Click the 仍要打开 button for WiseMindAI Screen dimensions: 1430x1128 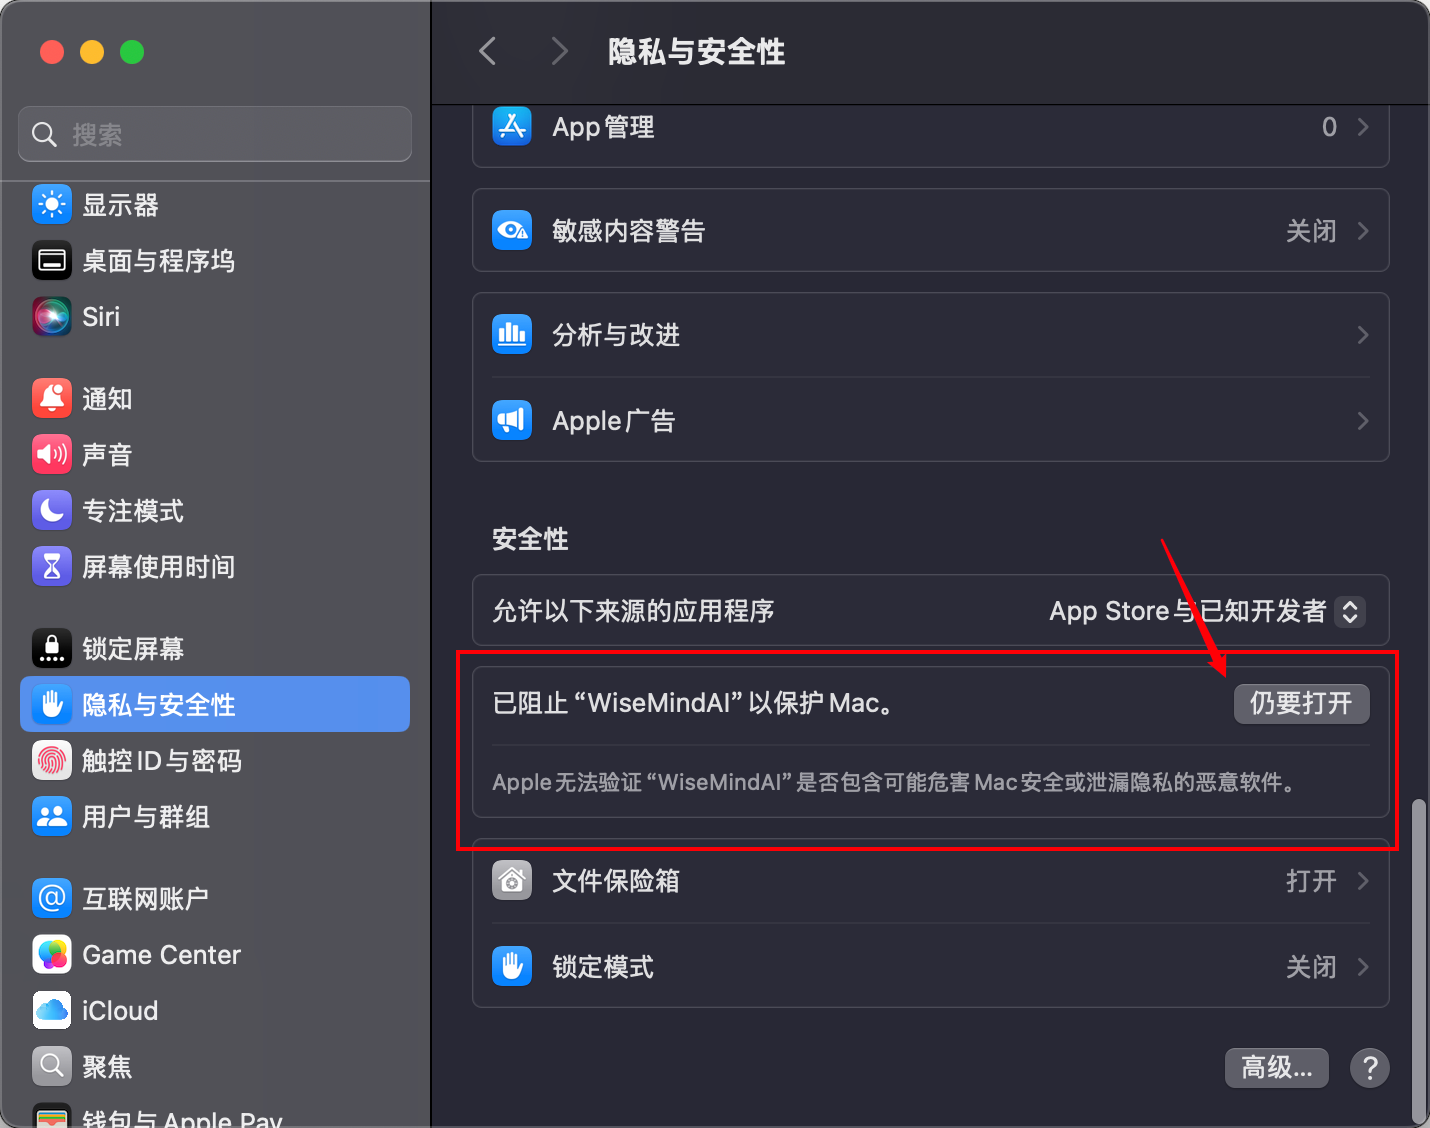1301,703
